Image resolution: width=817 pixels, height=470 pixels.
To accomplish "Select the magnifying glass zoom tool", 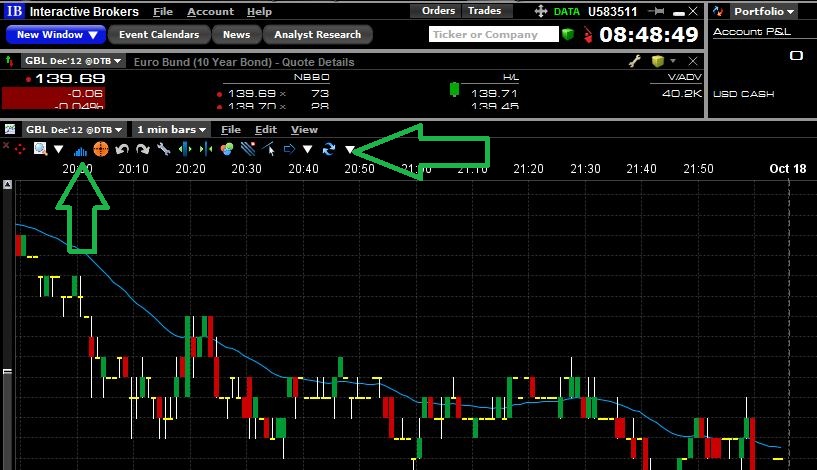I will [x=40, y=149].
